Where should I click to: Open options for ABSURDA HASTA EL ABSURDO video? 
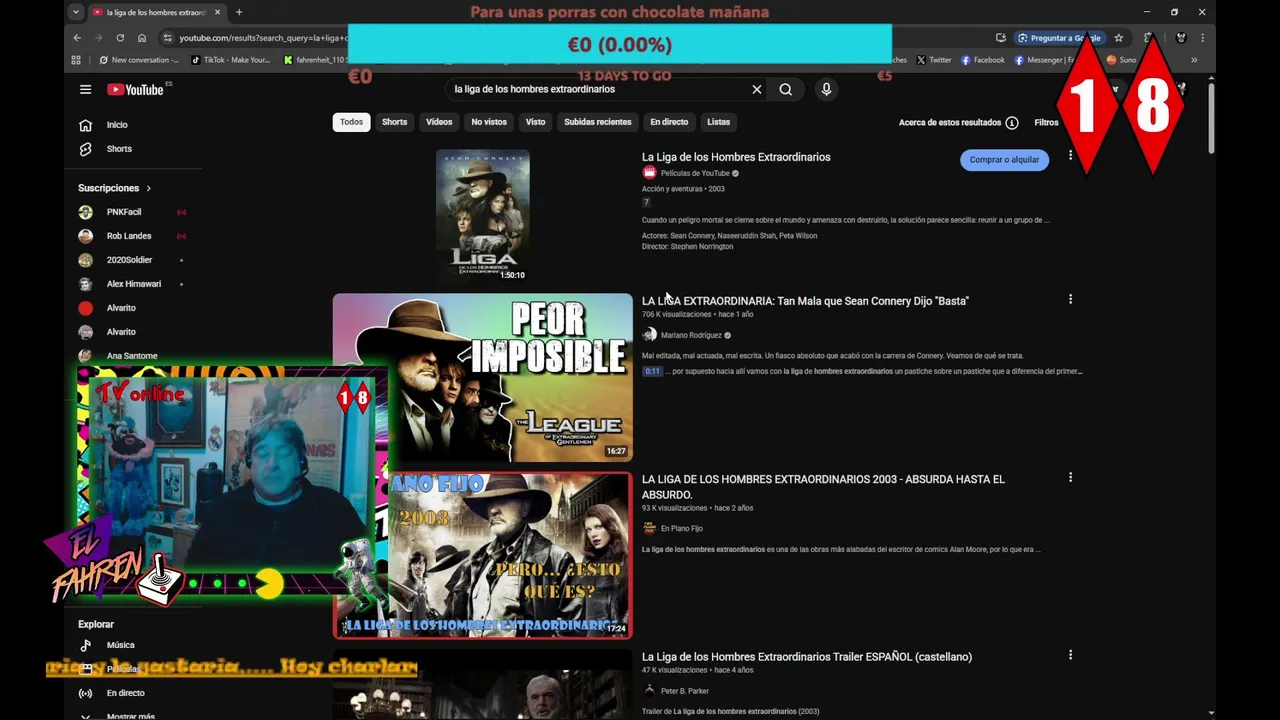[x=1070, y=477]
